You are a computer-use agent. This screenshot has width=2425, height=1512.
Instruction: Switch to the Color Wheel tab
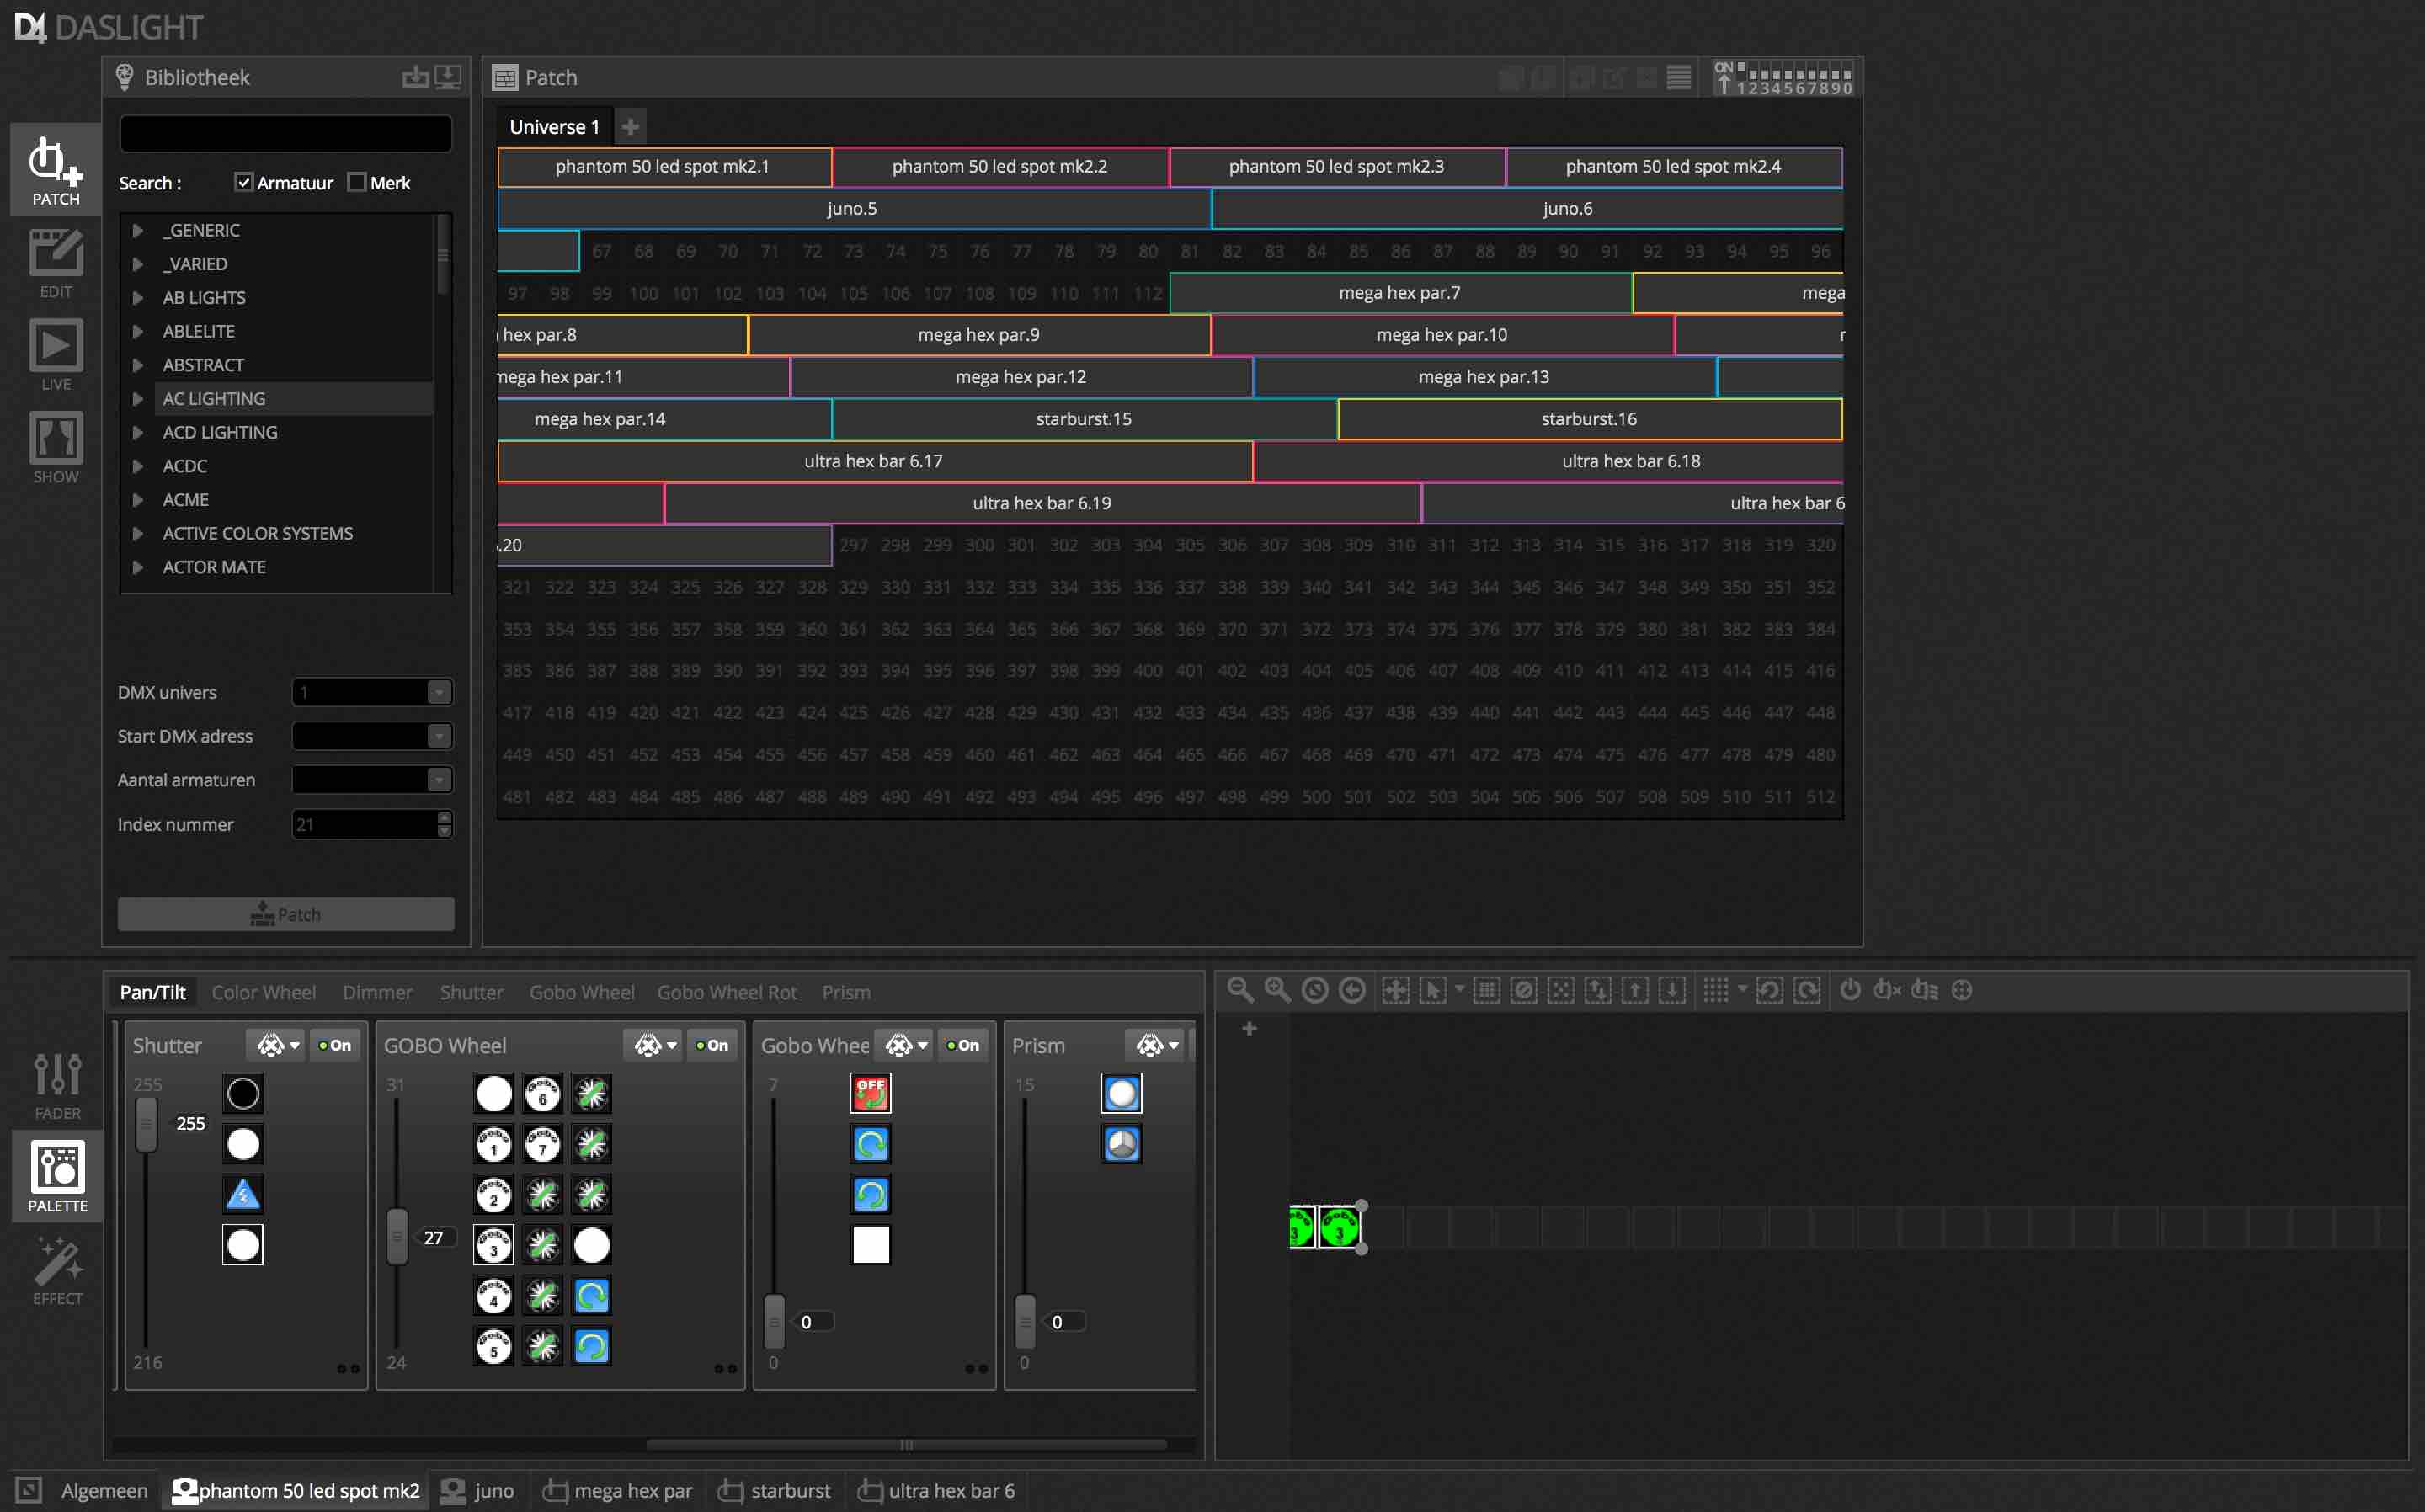tap(264, 992)
